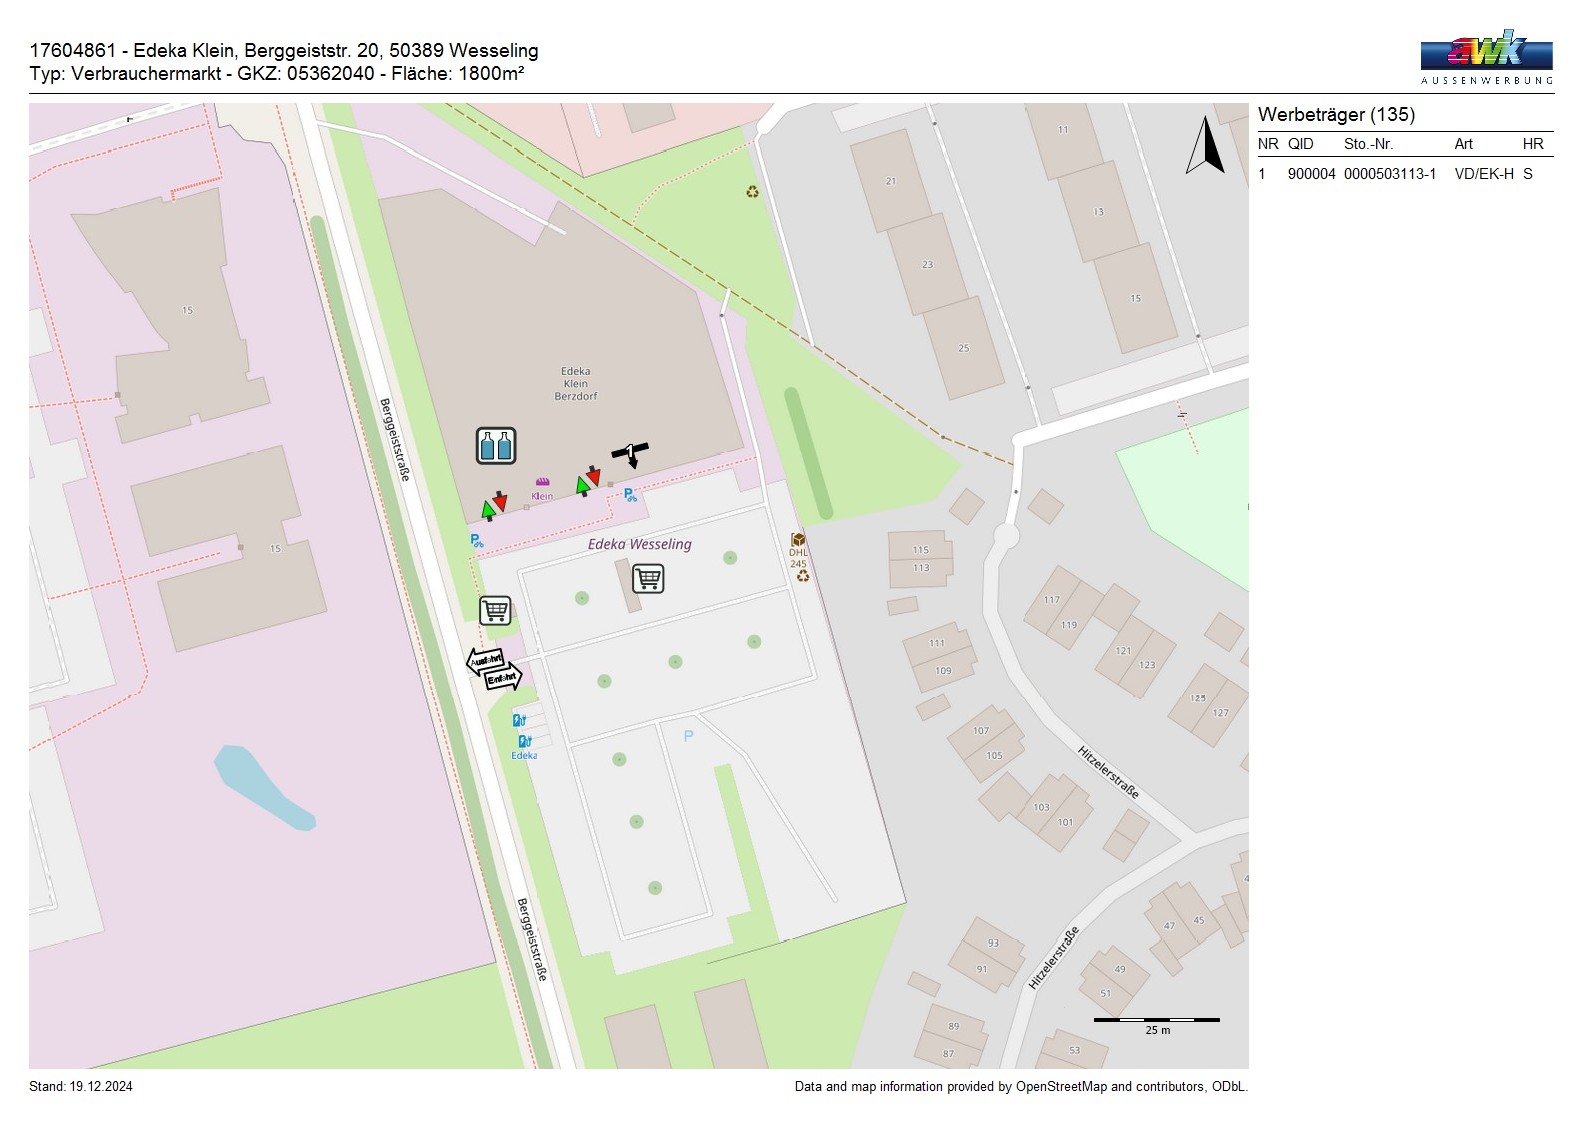Click the shopping cart icon below Edeka Wesseling label
Screen dimensions: 1587x1123
pyautogui.click(x=648, y=578)
